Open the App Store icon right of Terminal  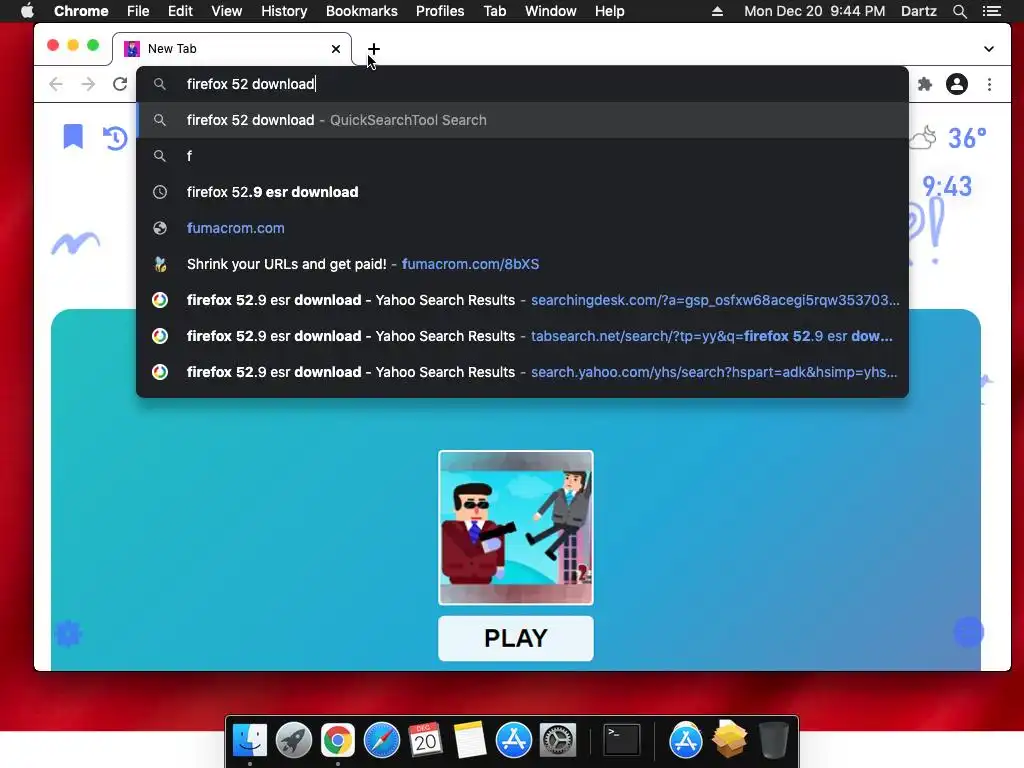[x=686, y=741]
